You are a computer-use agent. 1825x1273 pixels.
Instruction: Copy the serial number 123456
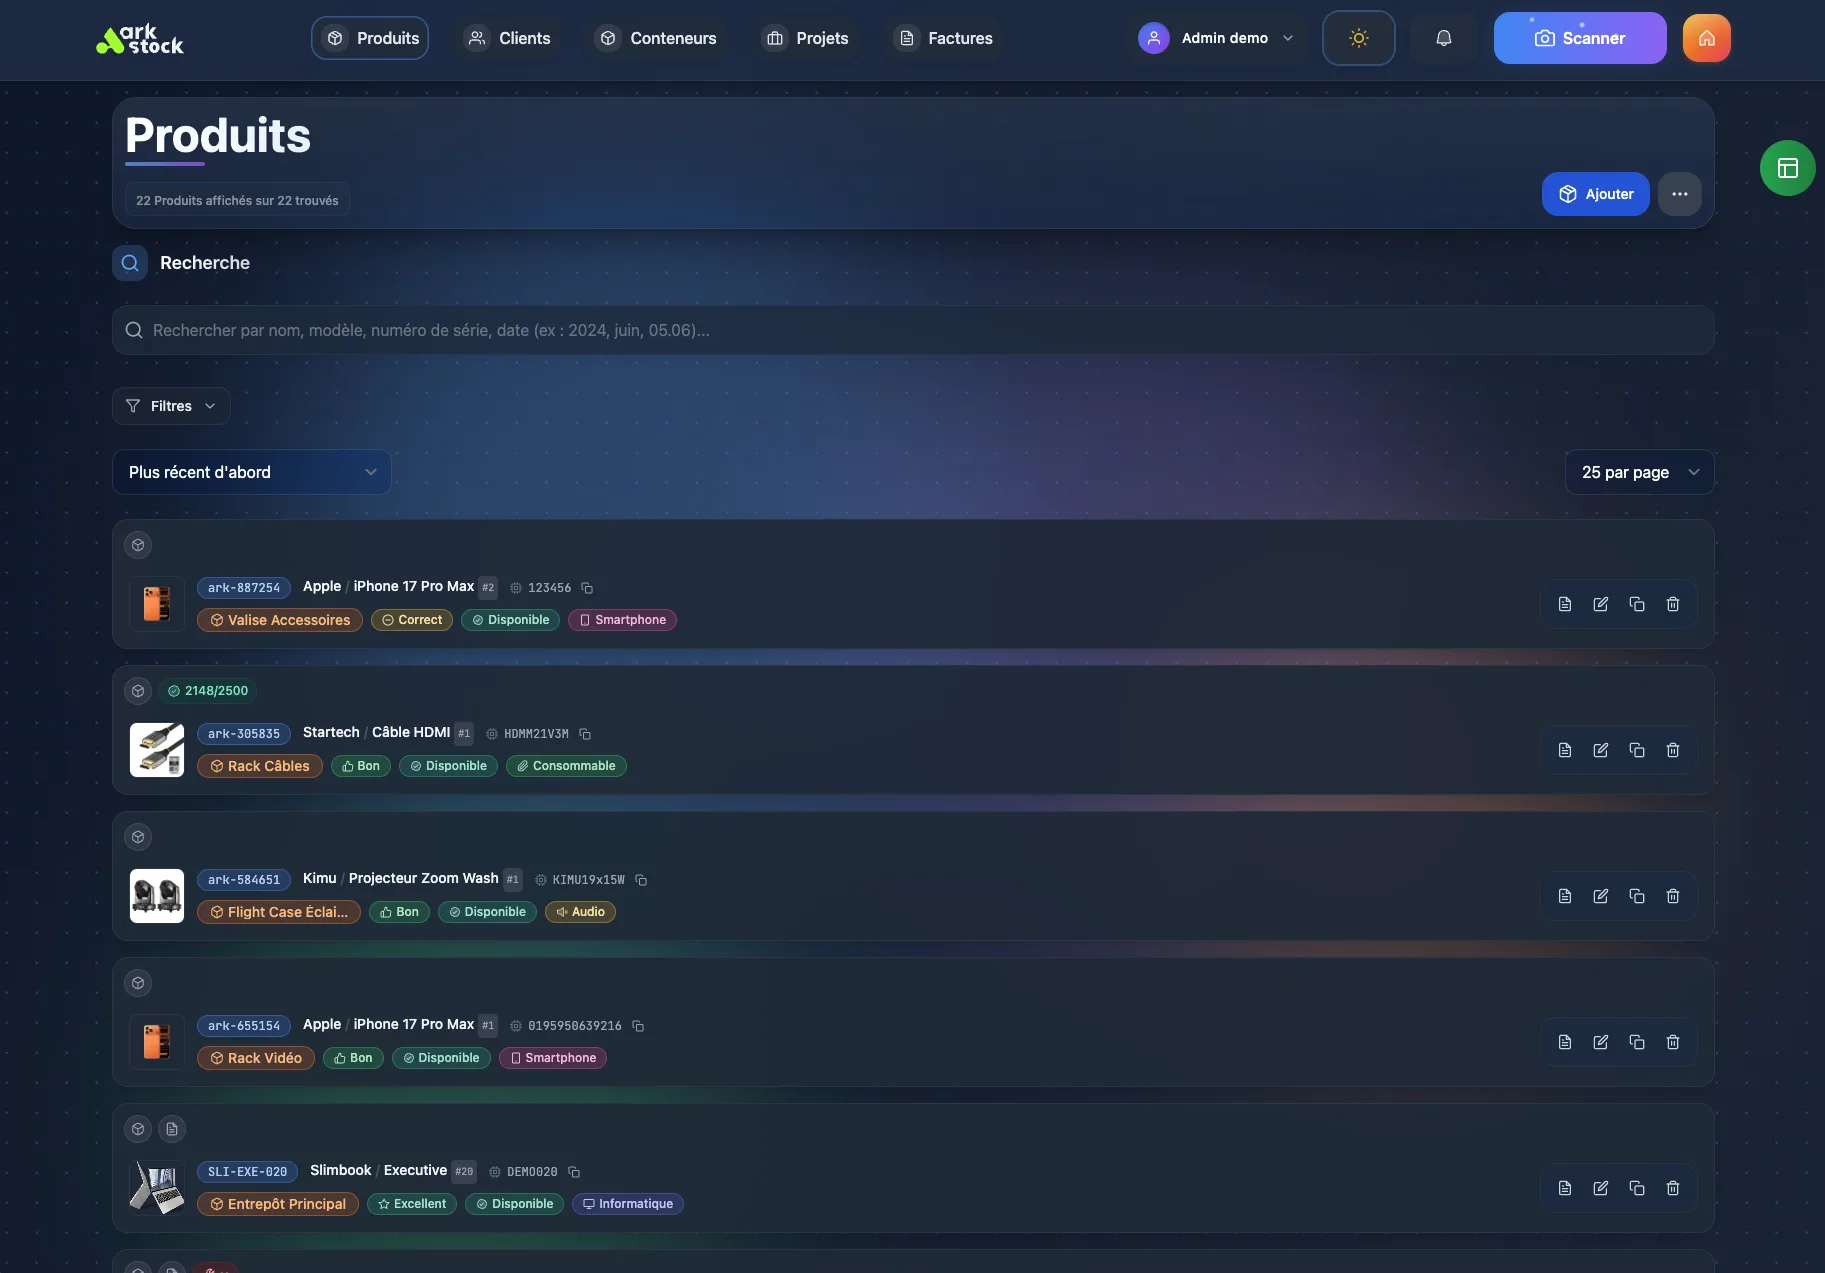586,588
